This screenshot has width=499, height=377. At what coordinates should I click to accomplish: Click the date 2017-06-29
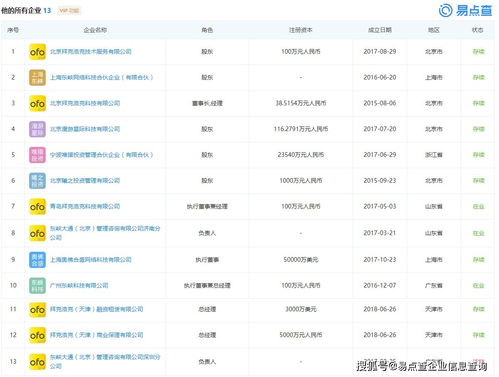(380, 155)
